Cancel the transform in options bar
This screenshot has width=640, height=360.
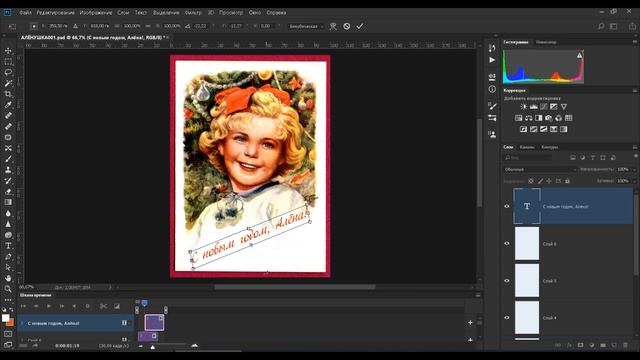tap(347, 26)
